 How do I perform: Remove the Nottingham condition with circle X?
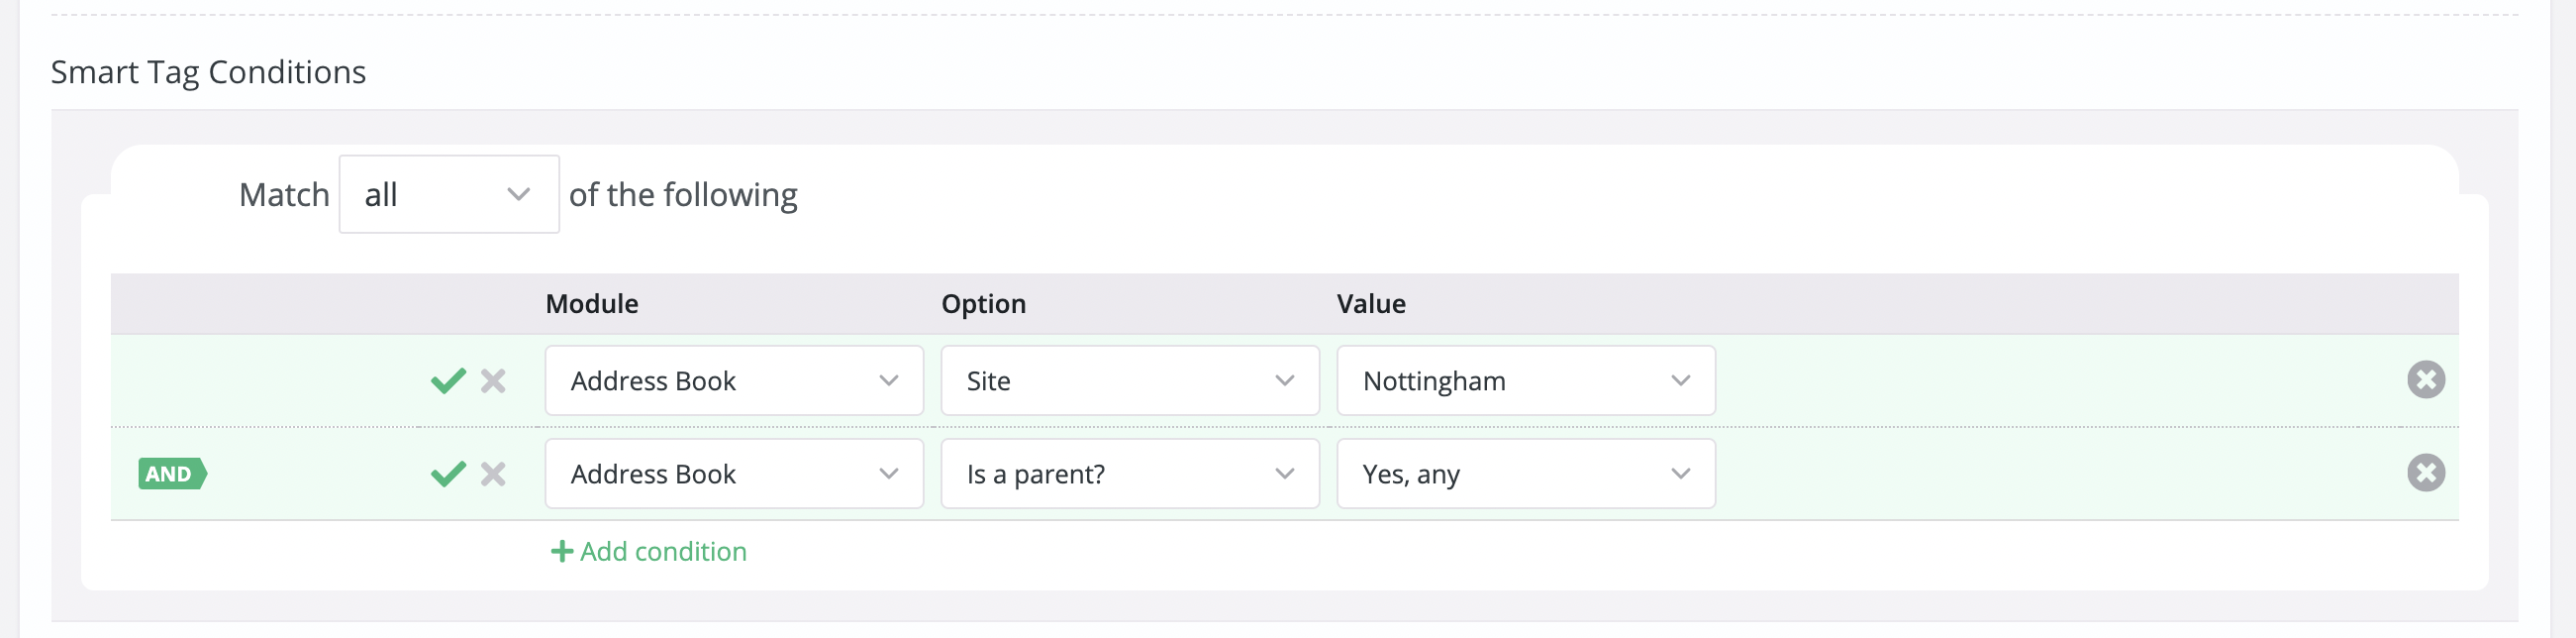[2426, 380]
